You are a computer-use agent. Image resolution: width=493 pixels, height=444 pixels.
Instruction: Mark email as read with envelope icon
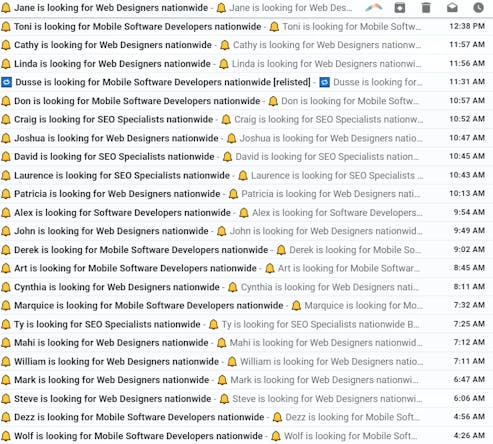click(452, 7)
